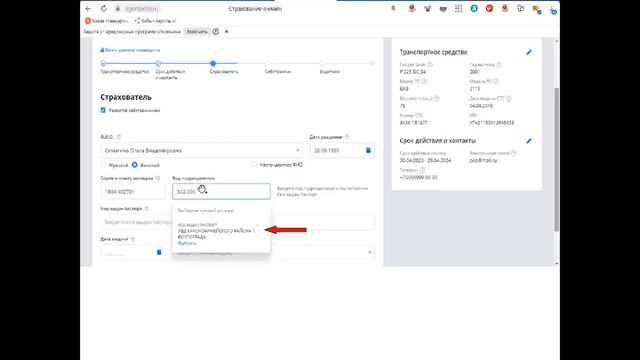Show help icon beside passport series label
This screenshot has height=360, width=640.
point(158,178)
